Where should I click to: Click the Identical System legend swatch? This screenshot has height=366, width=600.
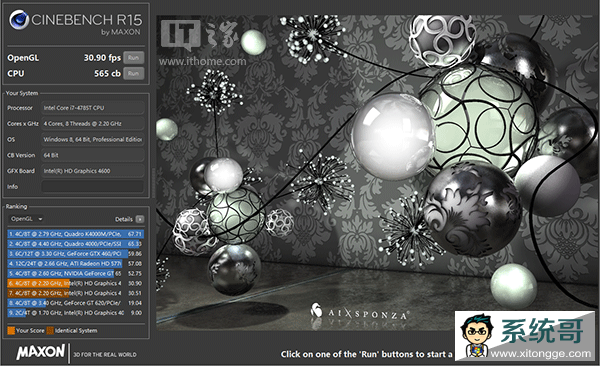(50, 330)
